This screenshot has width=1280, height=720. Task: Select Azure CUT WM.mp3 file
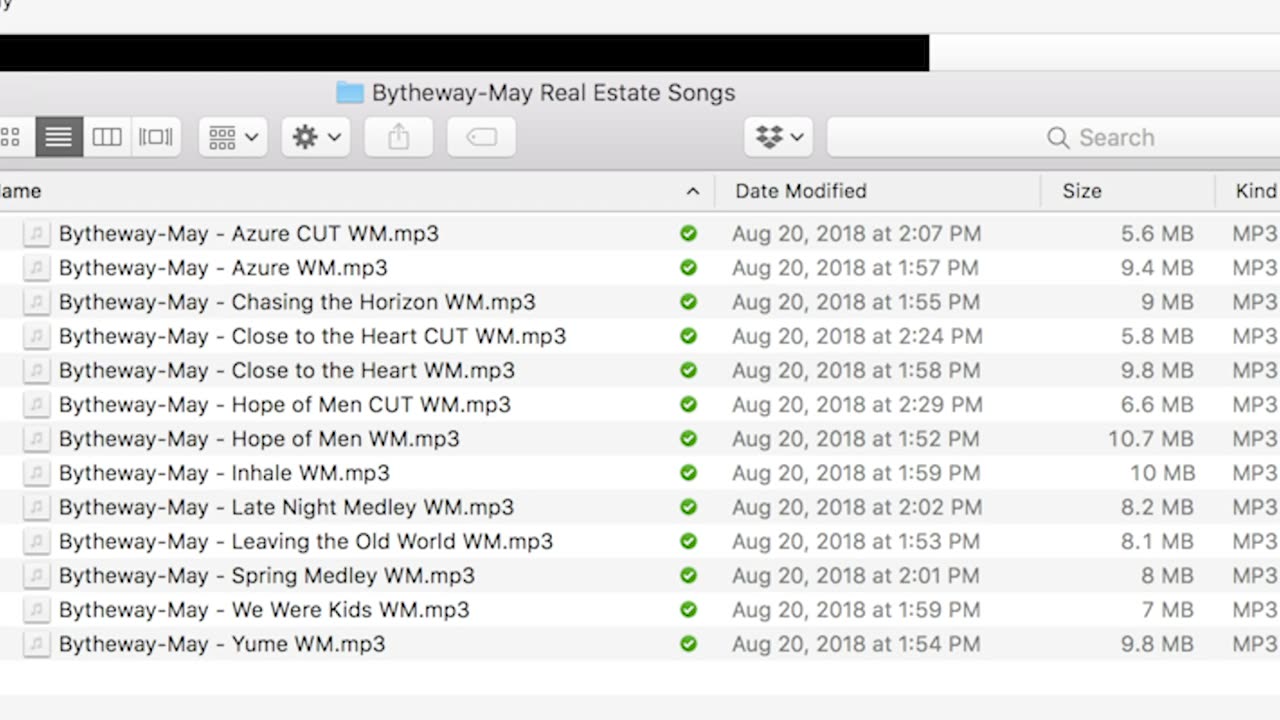(248, 234)
